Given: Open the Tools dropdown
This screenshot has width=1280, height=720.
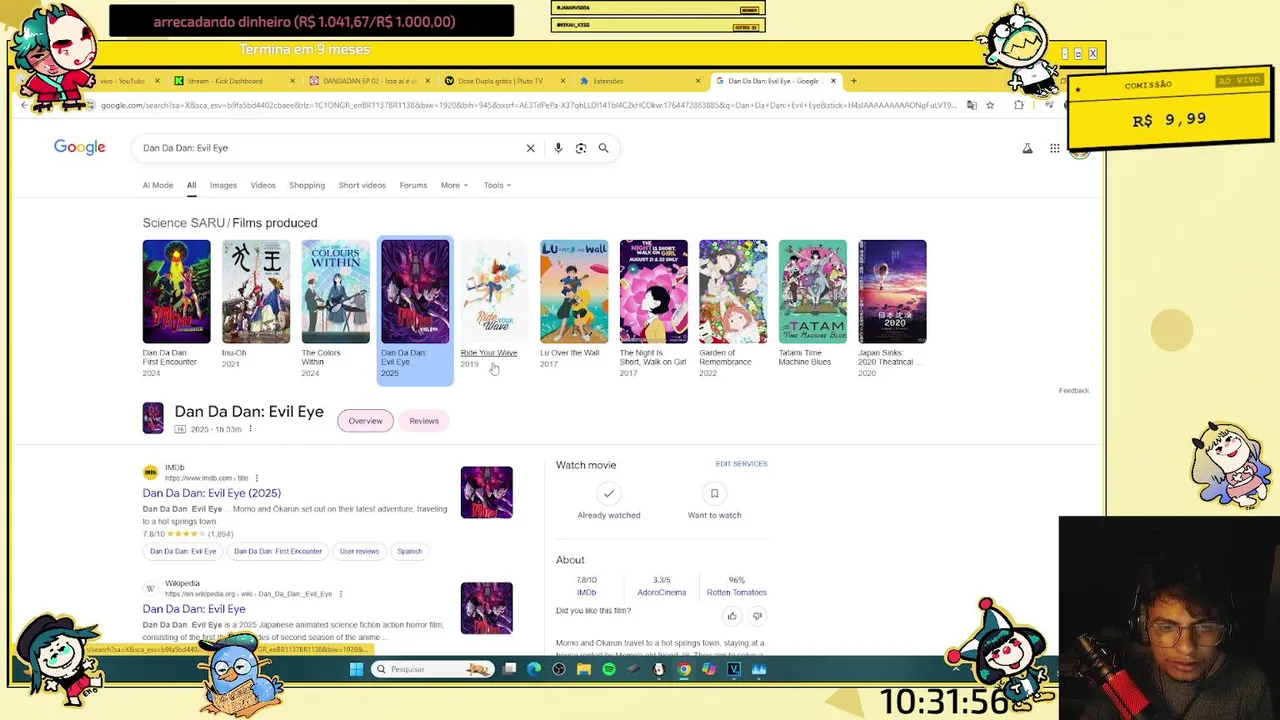Looking at the screenshot, I should click(x=497, y=185).
